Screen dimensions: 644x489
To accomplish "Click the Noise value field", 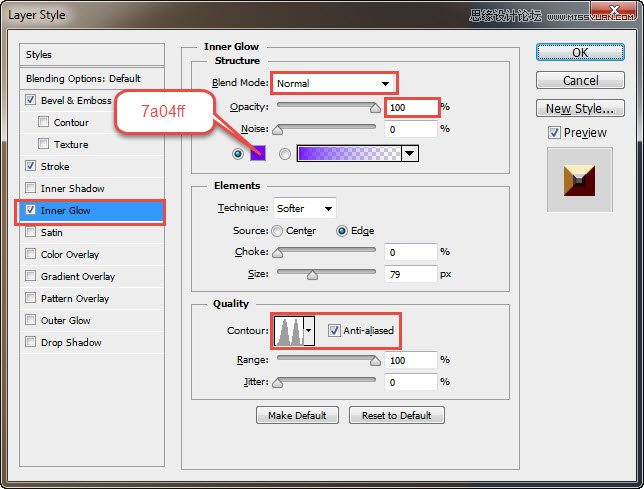I will (x=411, y=129).
